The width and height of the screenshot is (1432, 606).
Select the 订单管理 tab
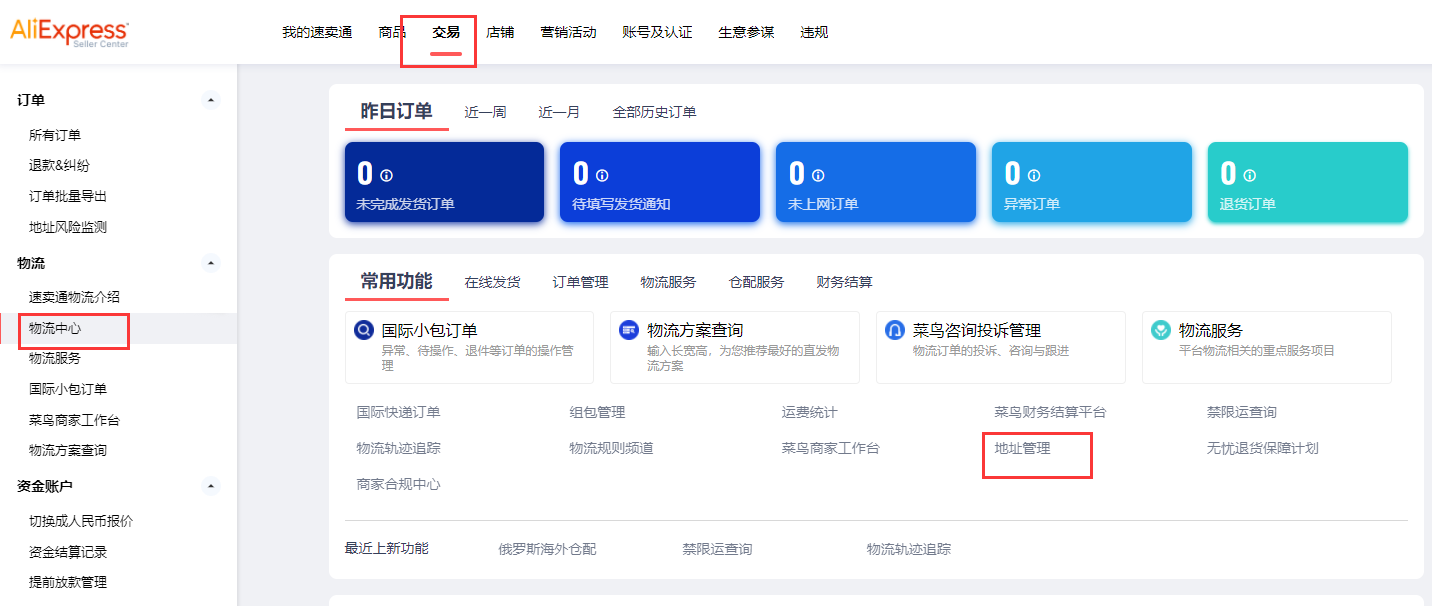coord(580,282)
